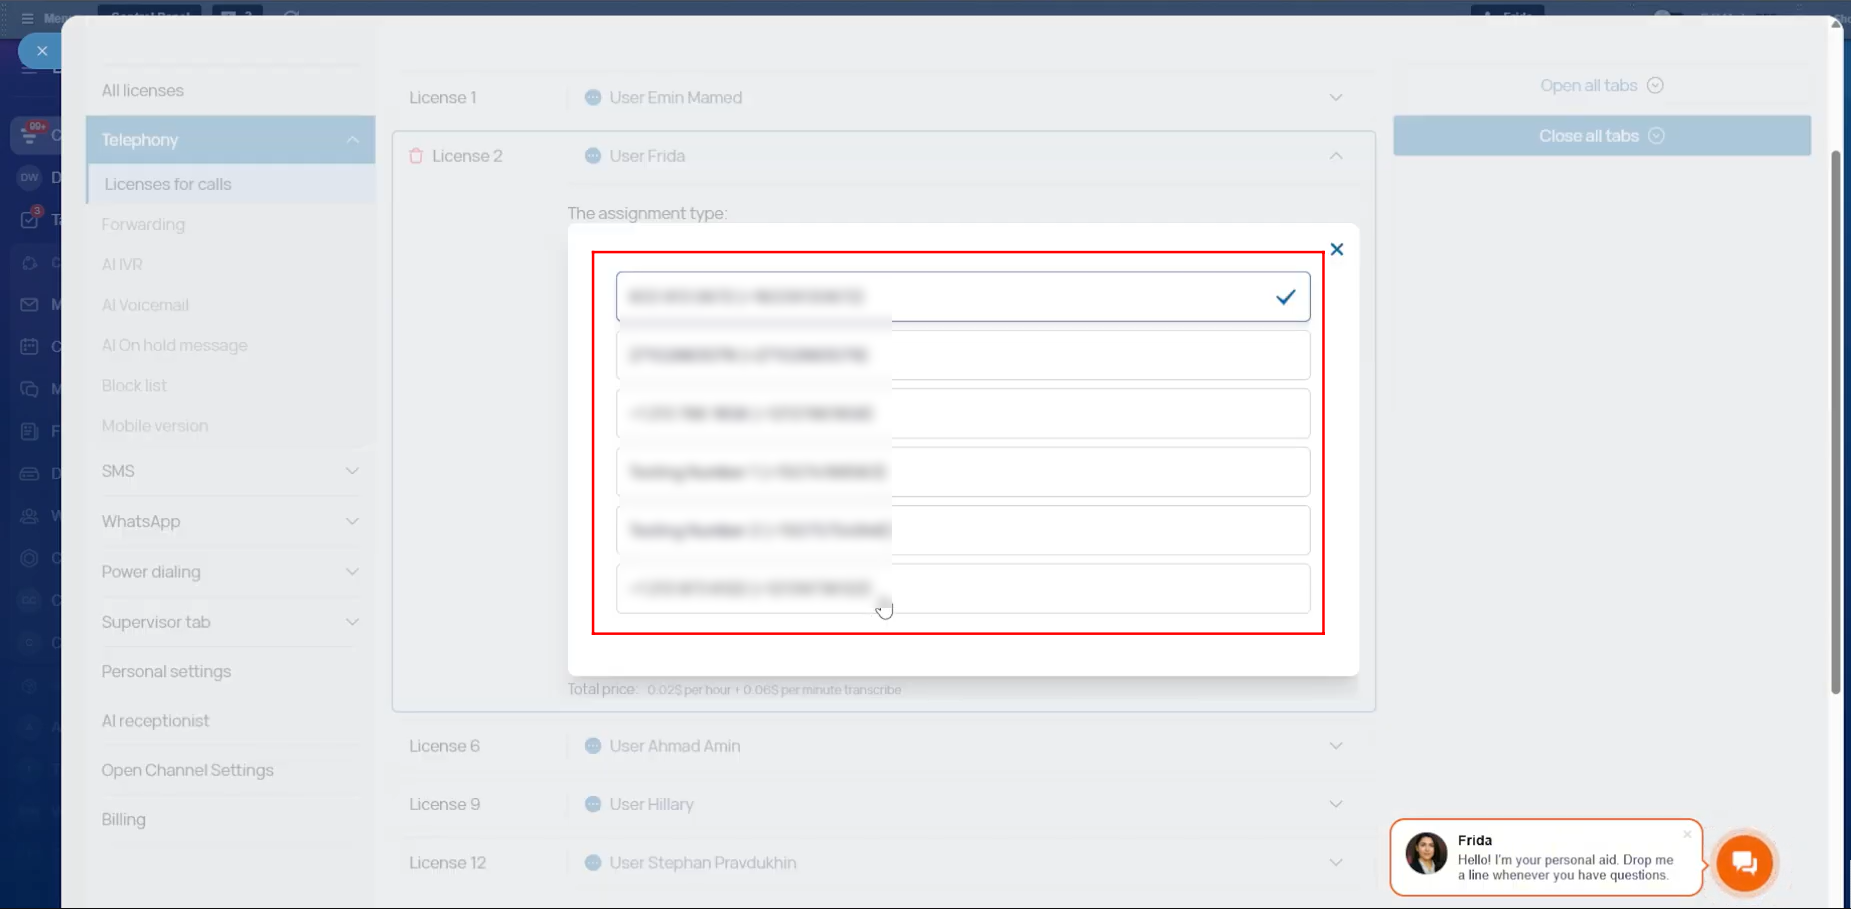Open the orange chat bubble icon
1851x909 pixels.
(1744, 862)
